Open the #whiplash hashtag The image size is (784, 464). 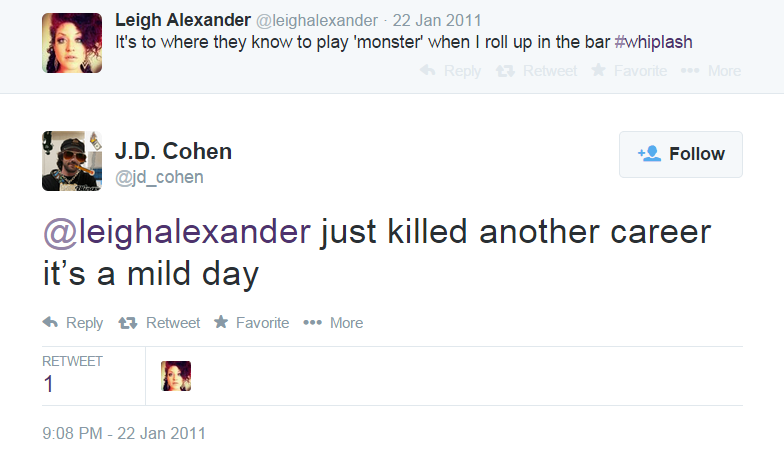[x=649, y=42]
